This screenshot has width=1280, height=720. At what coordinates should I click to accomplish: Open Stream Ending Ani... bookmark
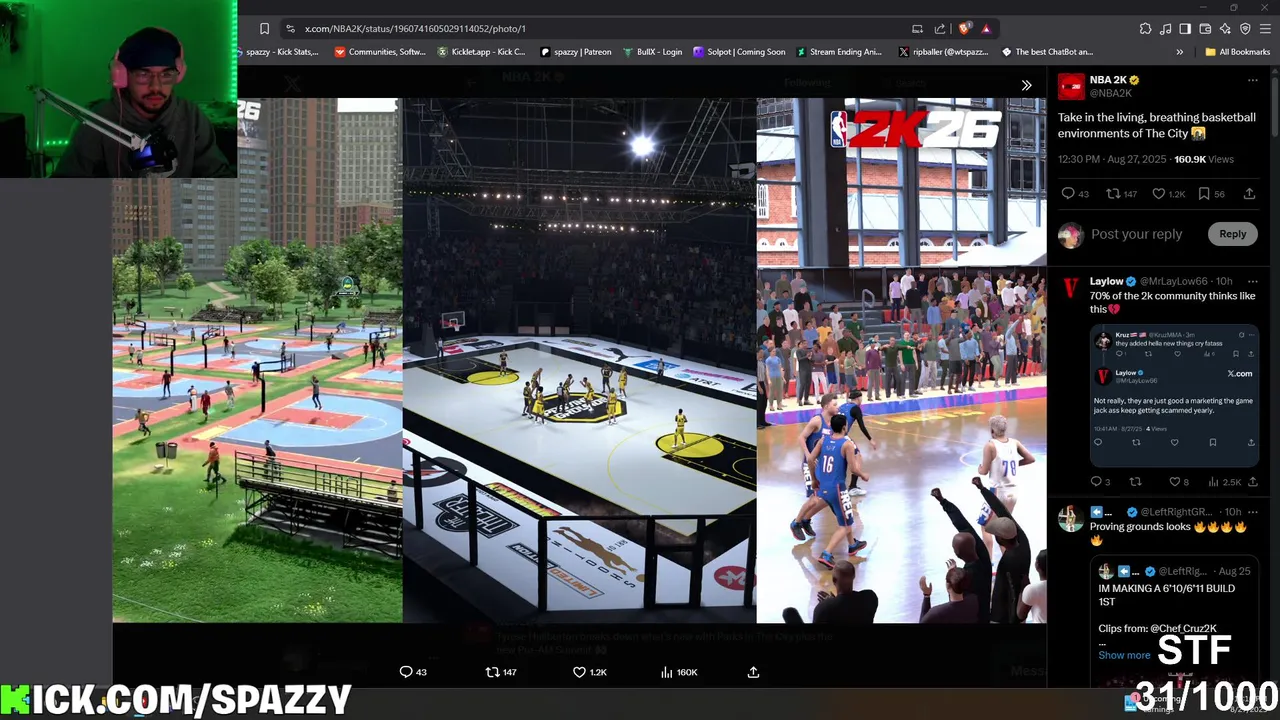(838, 52)
